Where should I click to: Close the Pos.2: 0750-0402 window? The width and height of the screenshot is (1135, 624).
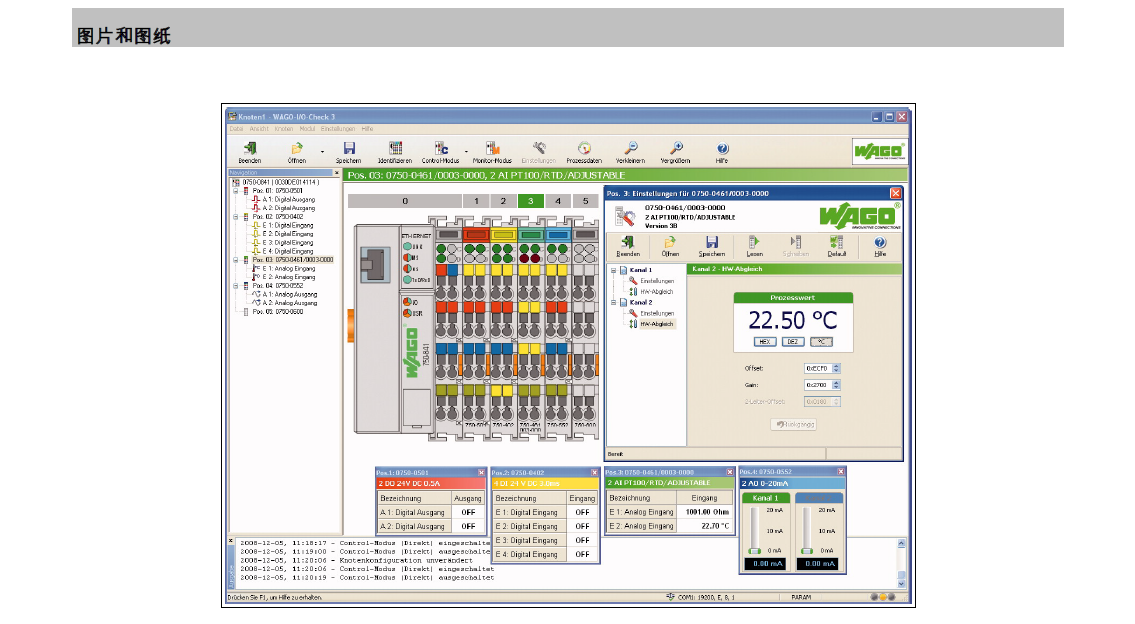point(595,473)
